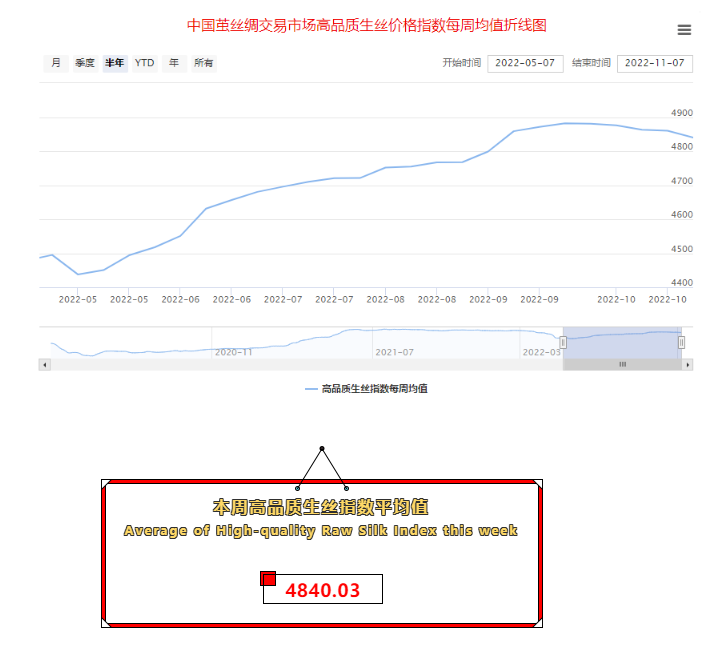Set range to 年 (one year)

174,63
